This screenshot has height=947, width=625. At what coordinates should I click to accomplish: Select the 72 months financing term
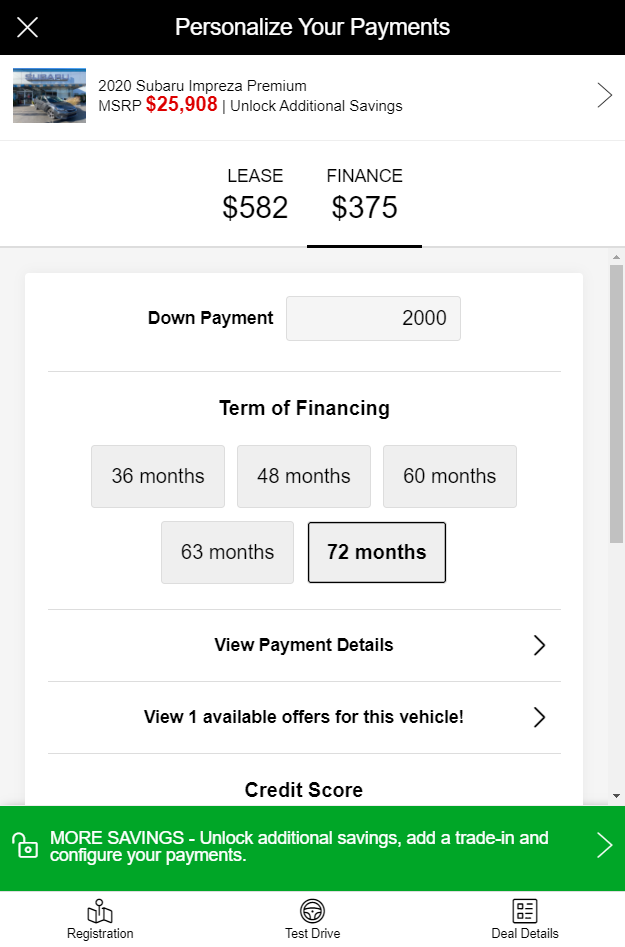377,553
